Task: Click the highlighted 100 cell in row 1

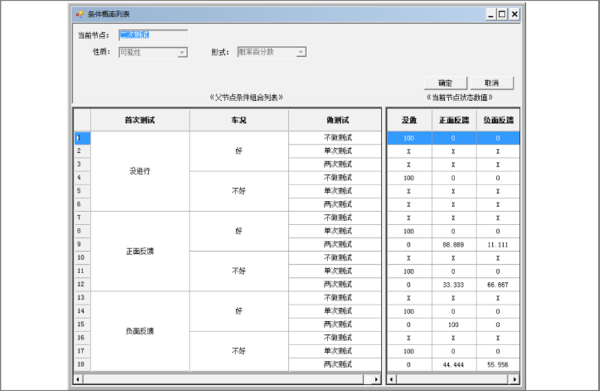Action: (x=409, y=138)
